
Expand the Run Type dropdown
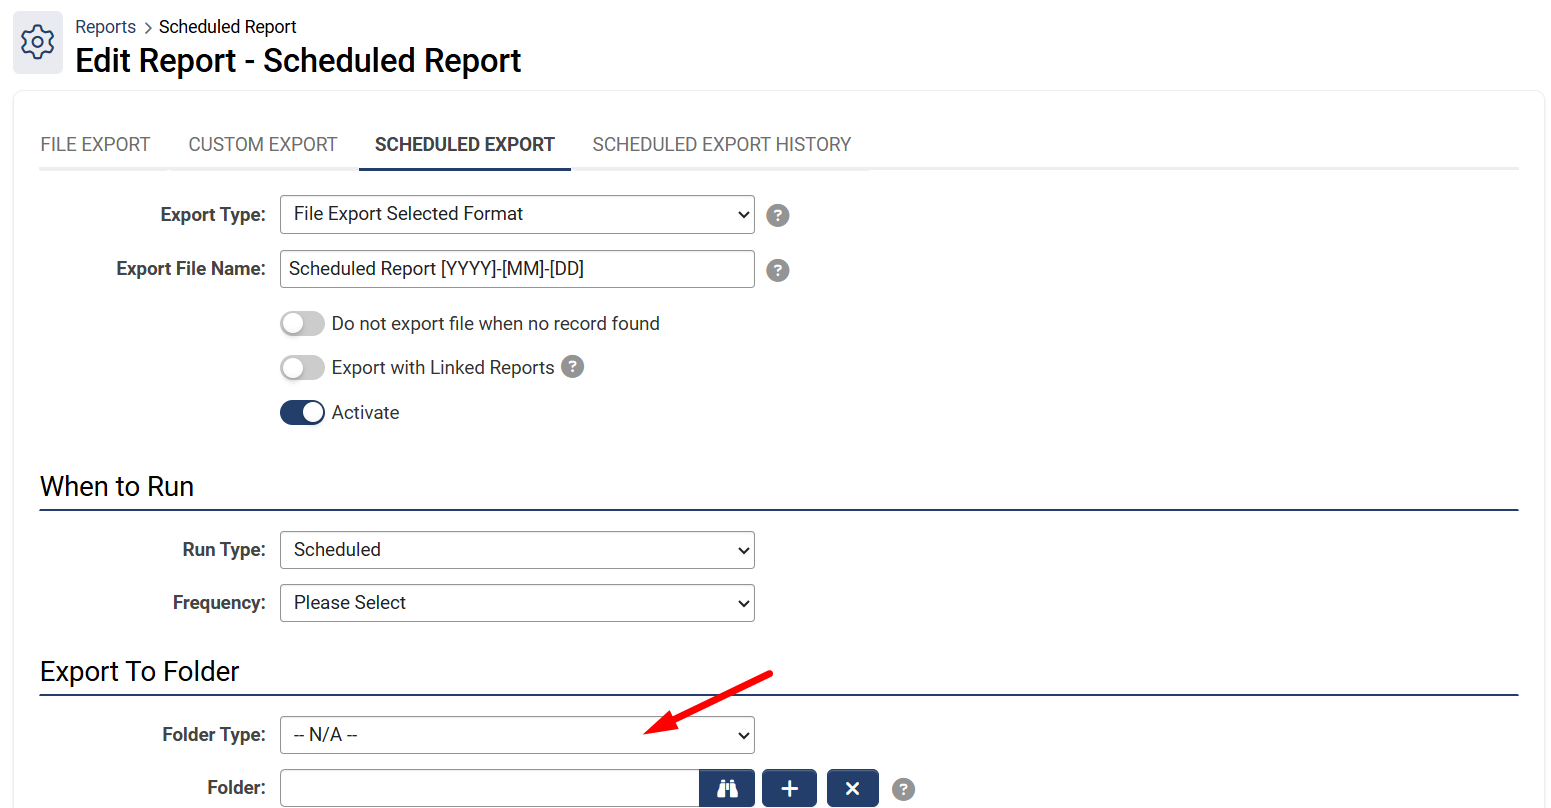(x=517, y=550)
